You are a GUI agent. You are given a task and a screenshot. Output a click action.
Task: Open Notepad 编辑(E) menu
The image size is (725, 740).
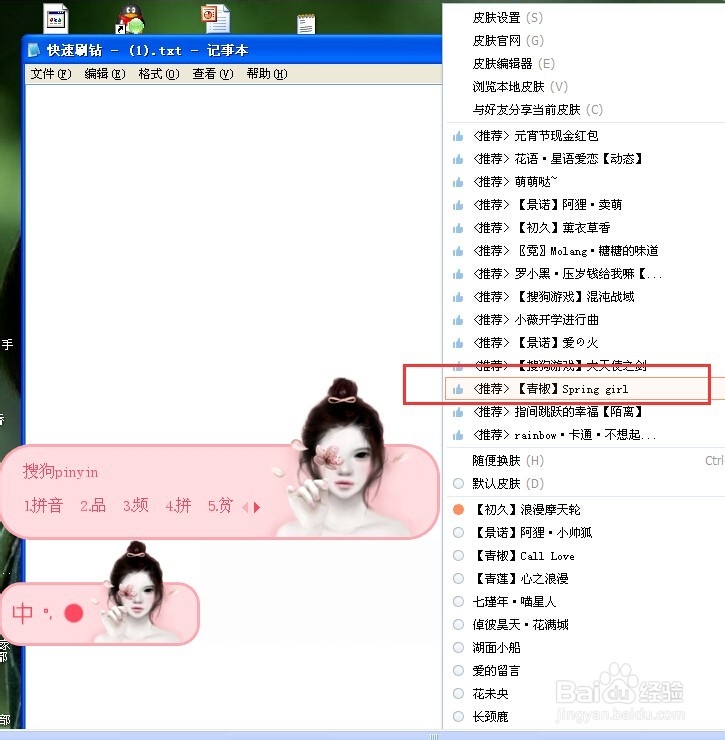tap(105, 74)
